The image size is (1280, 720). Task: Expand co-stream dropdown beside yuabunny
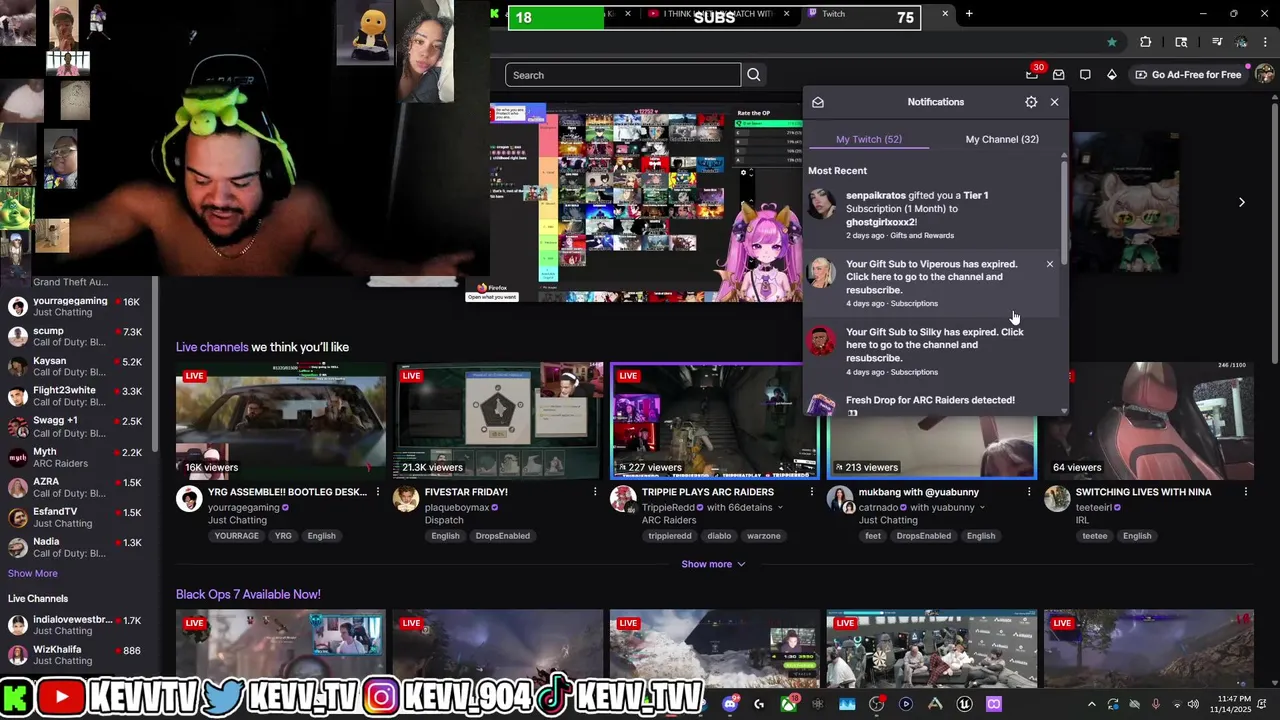(982, 508)
